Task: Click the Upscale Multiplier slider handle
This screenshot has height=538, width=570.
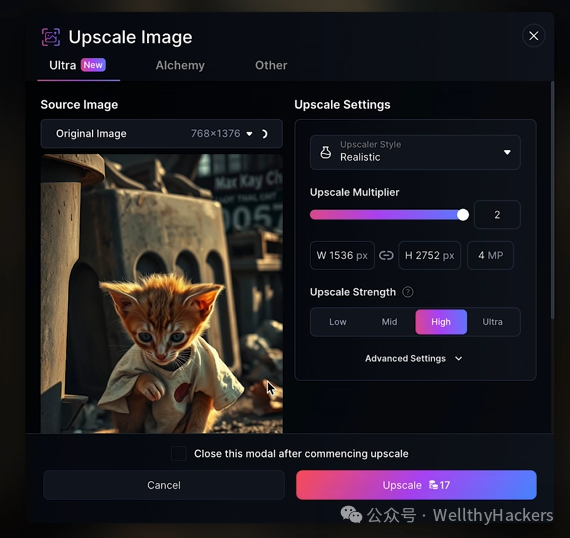Action: coord(462,215)
